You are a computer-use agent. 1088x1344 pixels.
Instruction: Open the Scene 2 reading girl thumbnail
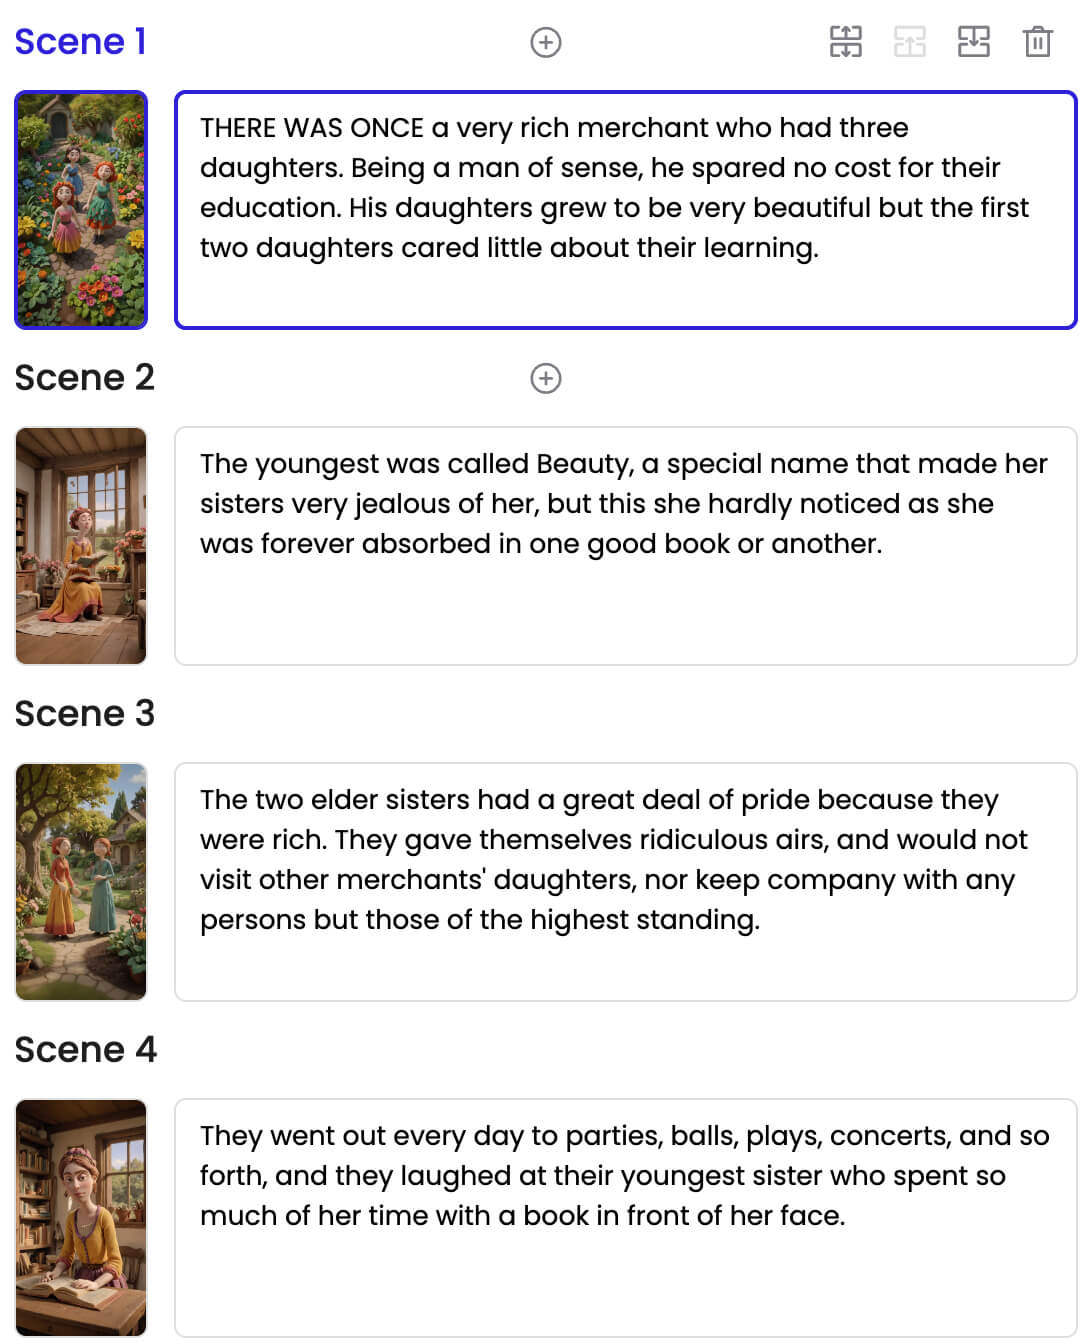tap(81, 546)
